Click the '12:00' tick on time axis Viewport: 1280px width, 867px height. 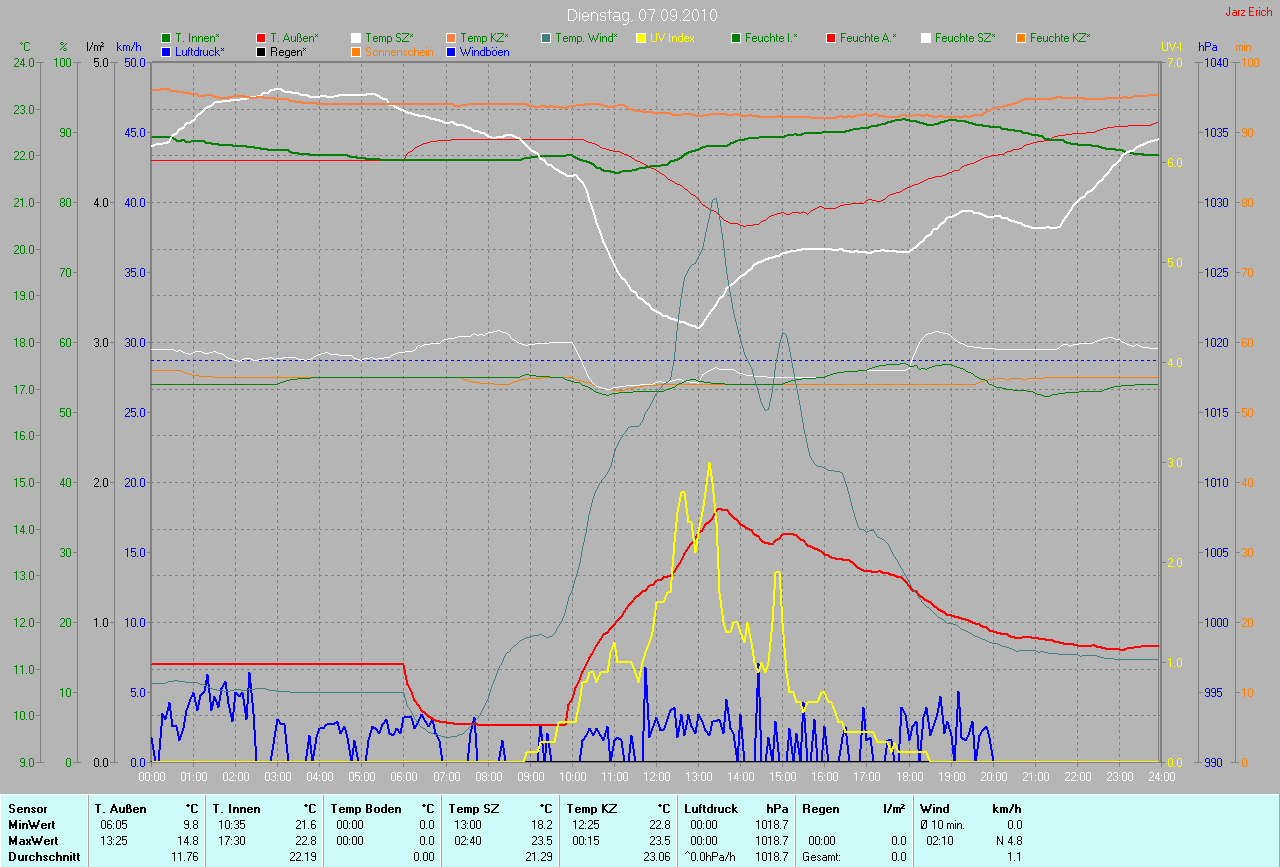coord(656,775)
